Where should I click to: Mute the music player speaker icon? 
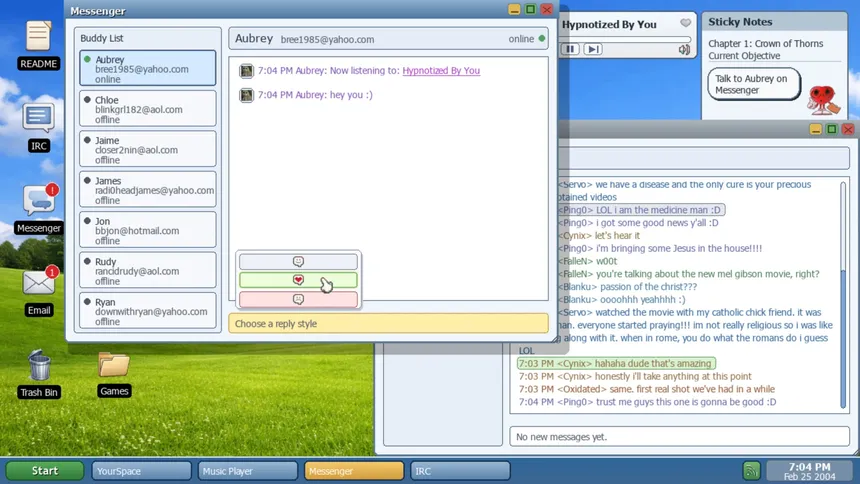coord(684,49)
